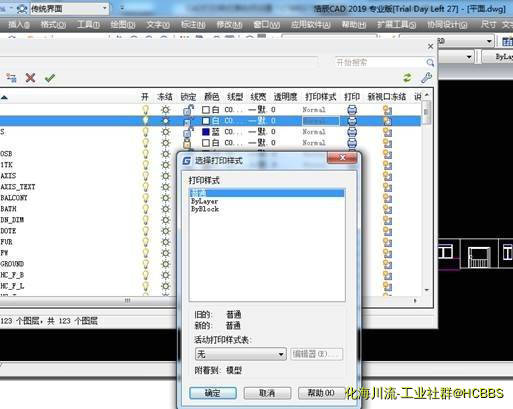Click the lock icon of layer S
Image resolution: width=513 pixels, height=409 pixels.
coord(188,132)
